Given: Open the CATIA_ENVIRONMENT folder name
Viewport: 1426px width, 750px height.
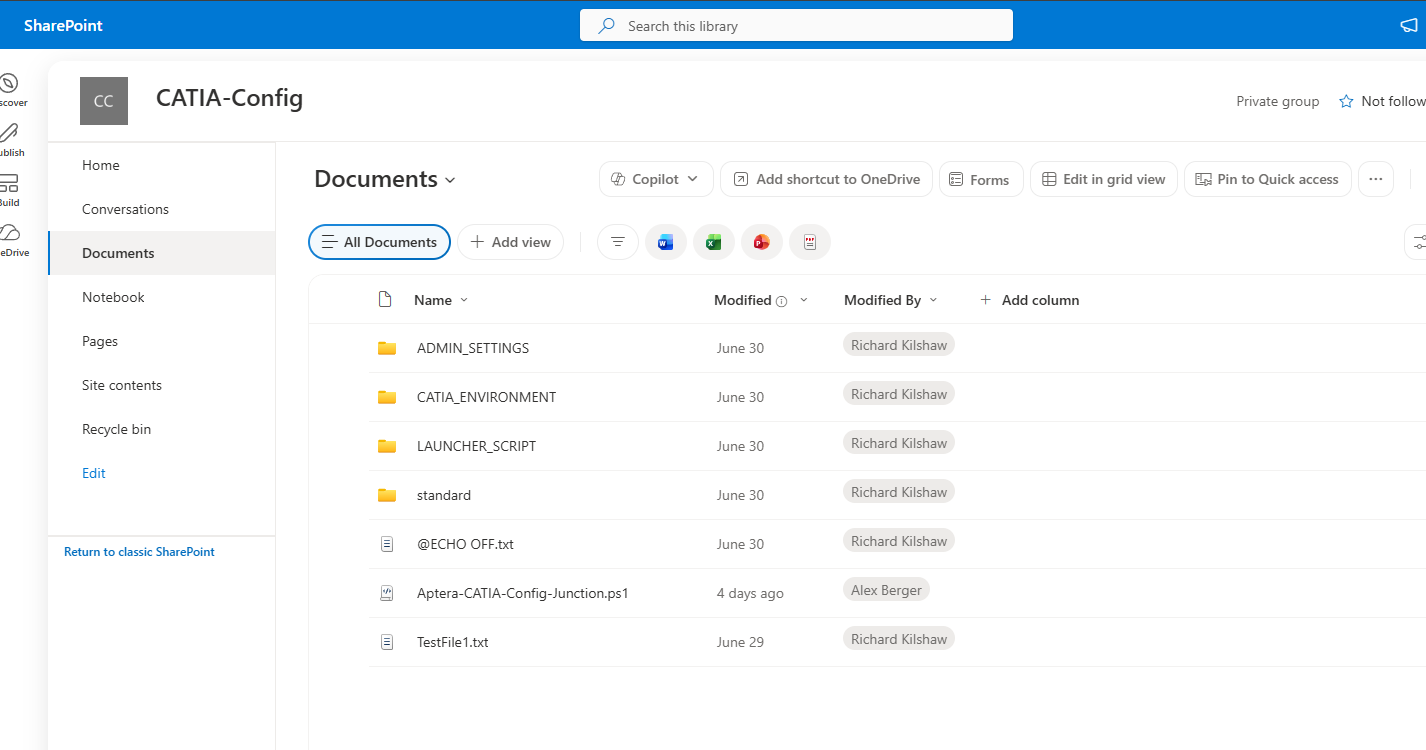Looking at the screenshot, I should coord(486,397).
